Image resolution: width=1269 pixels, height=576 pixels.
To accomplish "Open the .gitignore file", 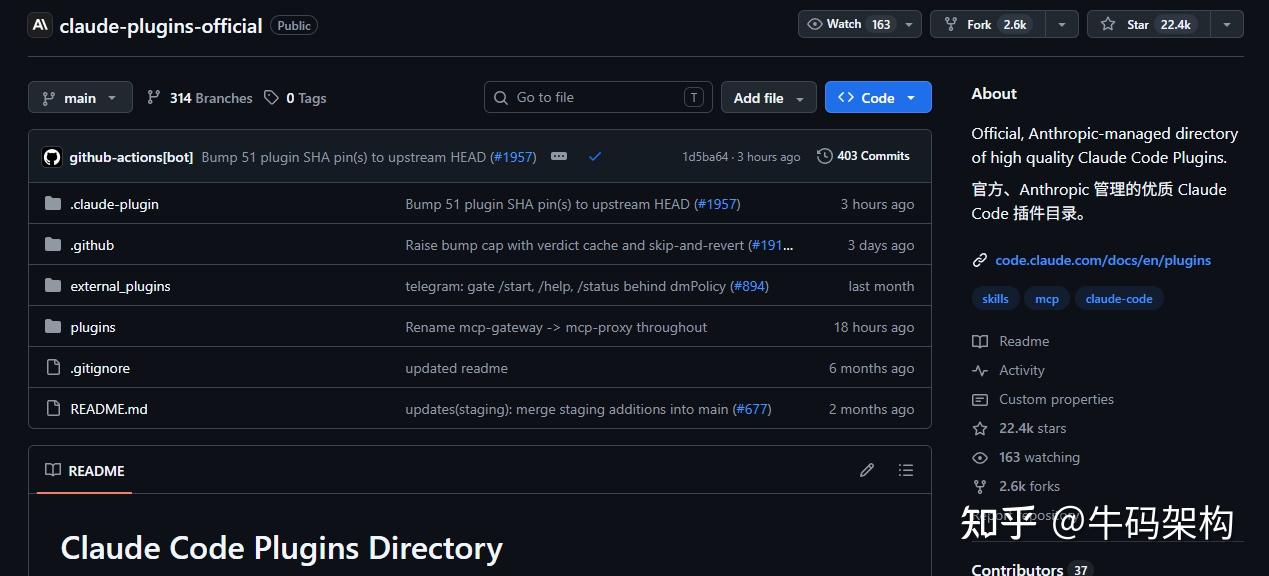I will [100, 368].
